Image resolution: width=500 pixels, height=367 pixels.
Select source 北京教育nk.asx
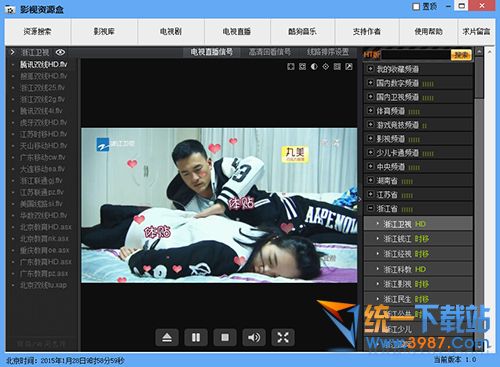44,239
